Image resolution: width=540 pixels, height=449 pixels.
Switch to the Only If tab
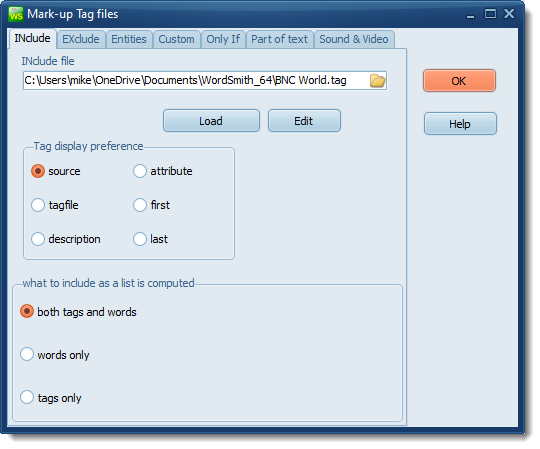(223, 39)
